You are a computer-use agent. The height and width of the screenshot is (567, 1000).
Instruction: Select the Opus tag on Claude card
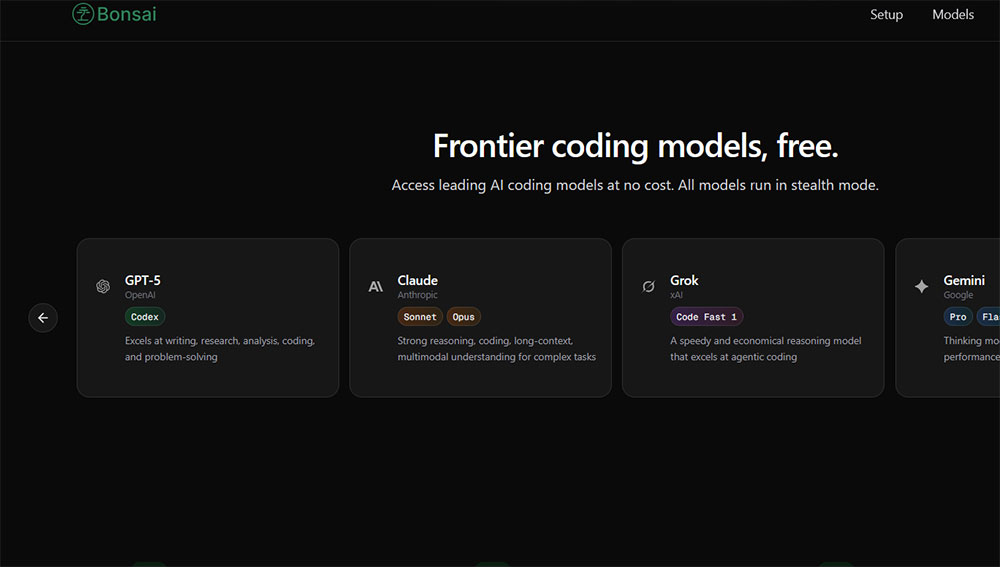point(464,317)
